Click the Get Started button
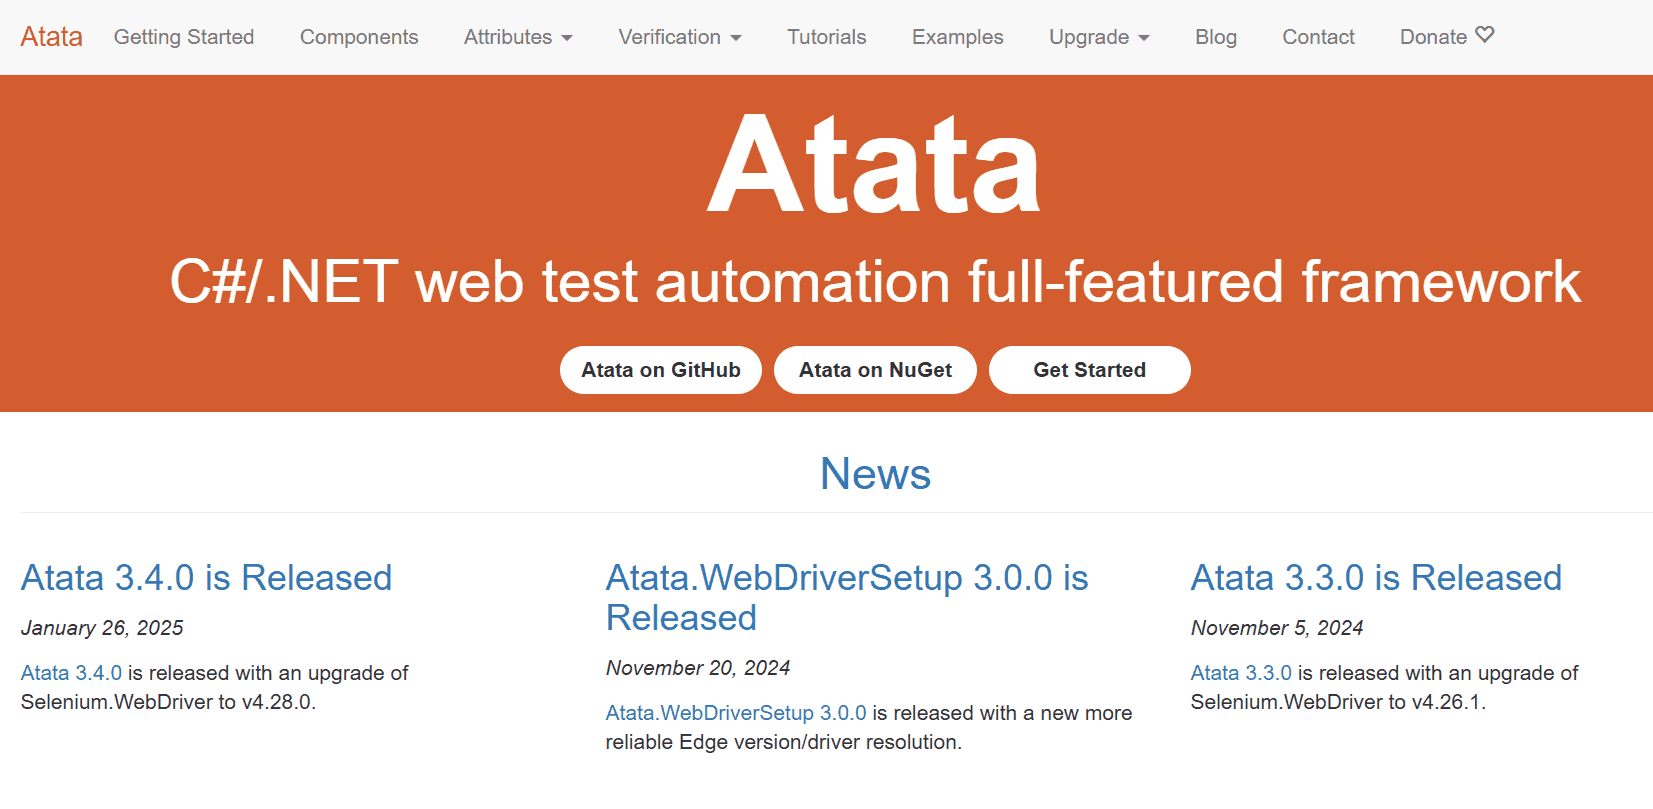Screen dimensions: 1653x809 click(x=1089, y=370)
